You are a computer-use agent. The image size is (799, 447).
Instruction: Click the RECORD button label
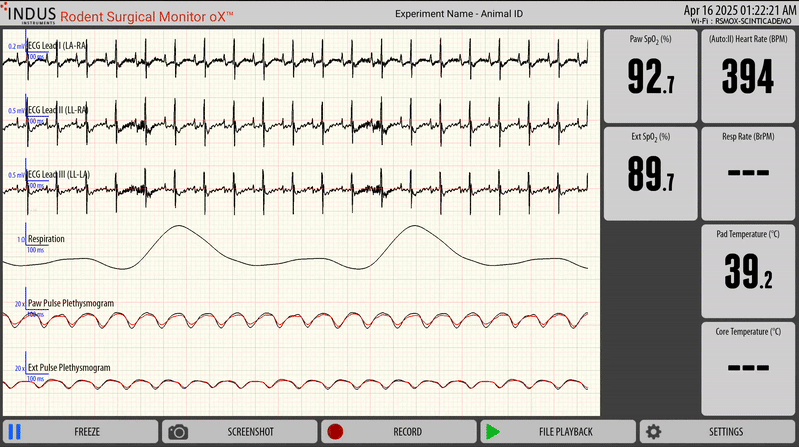coord(407,432)
